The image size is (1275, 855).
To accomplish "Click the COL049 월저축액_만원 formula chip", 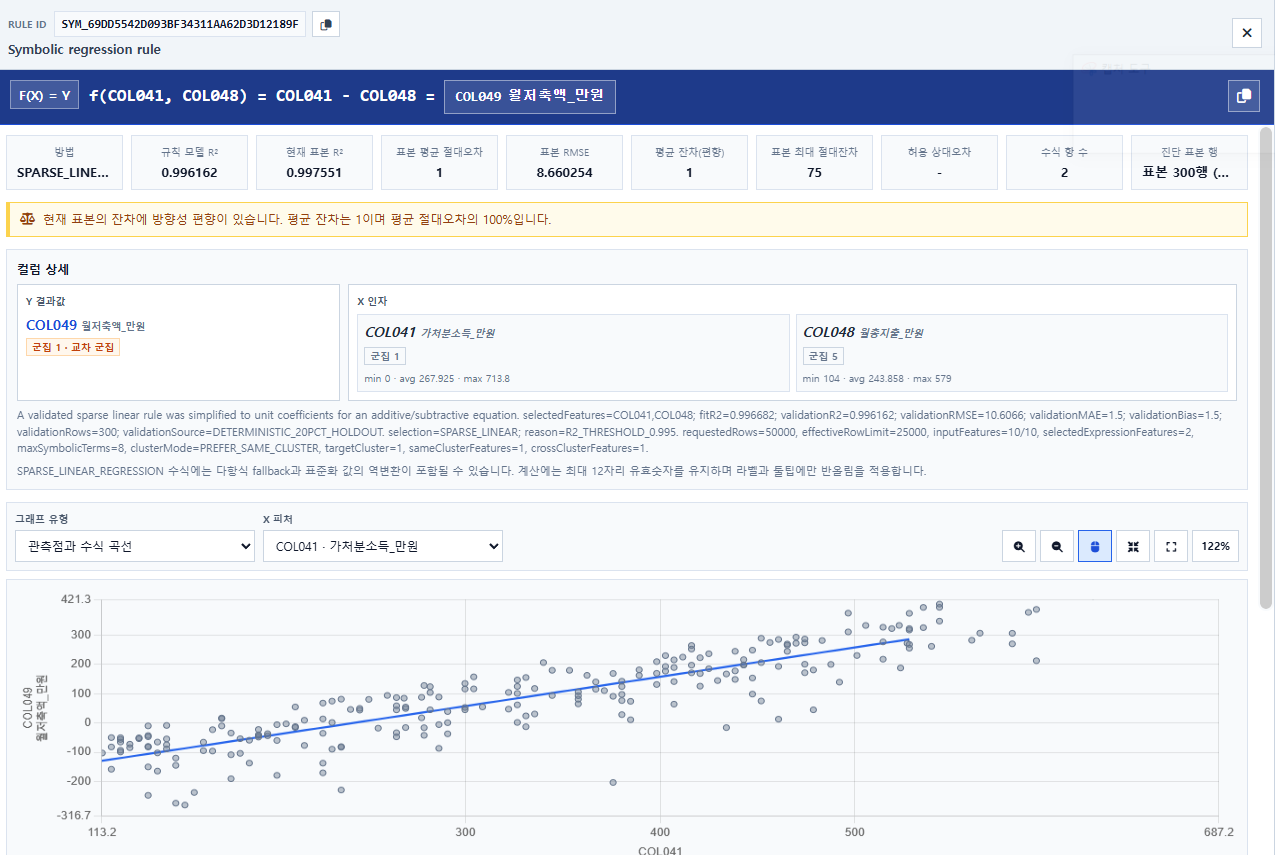I will point(530,96).
